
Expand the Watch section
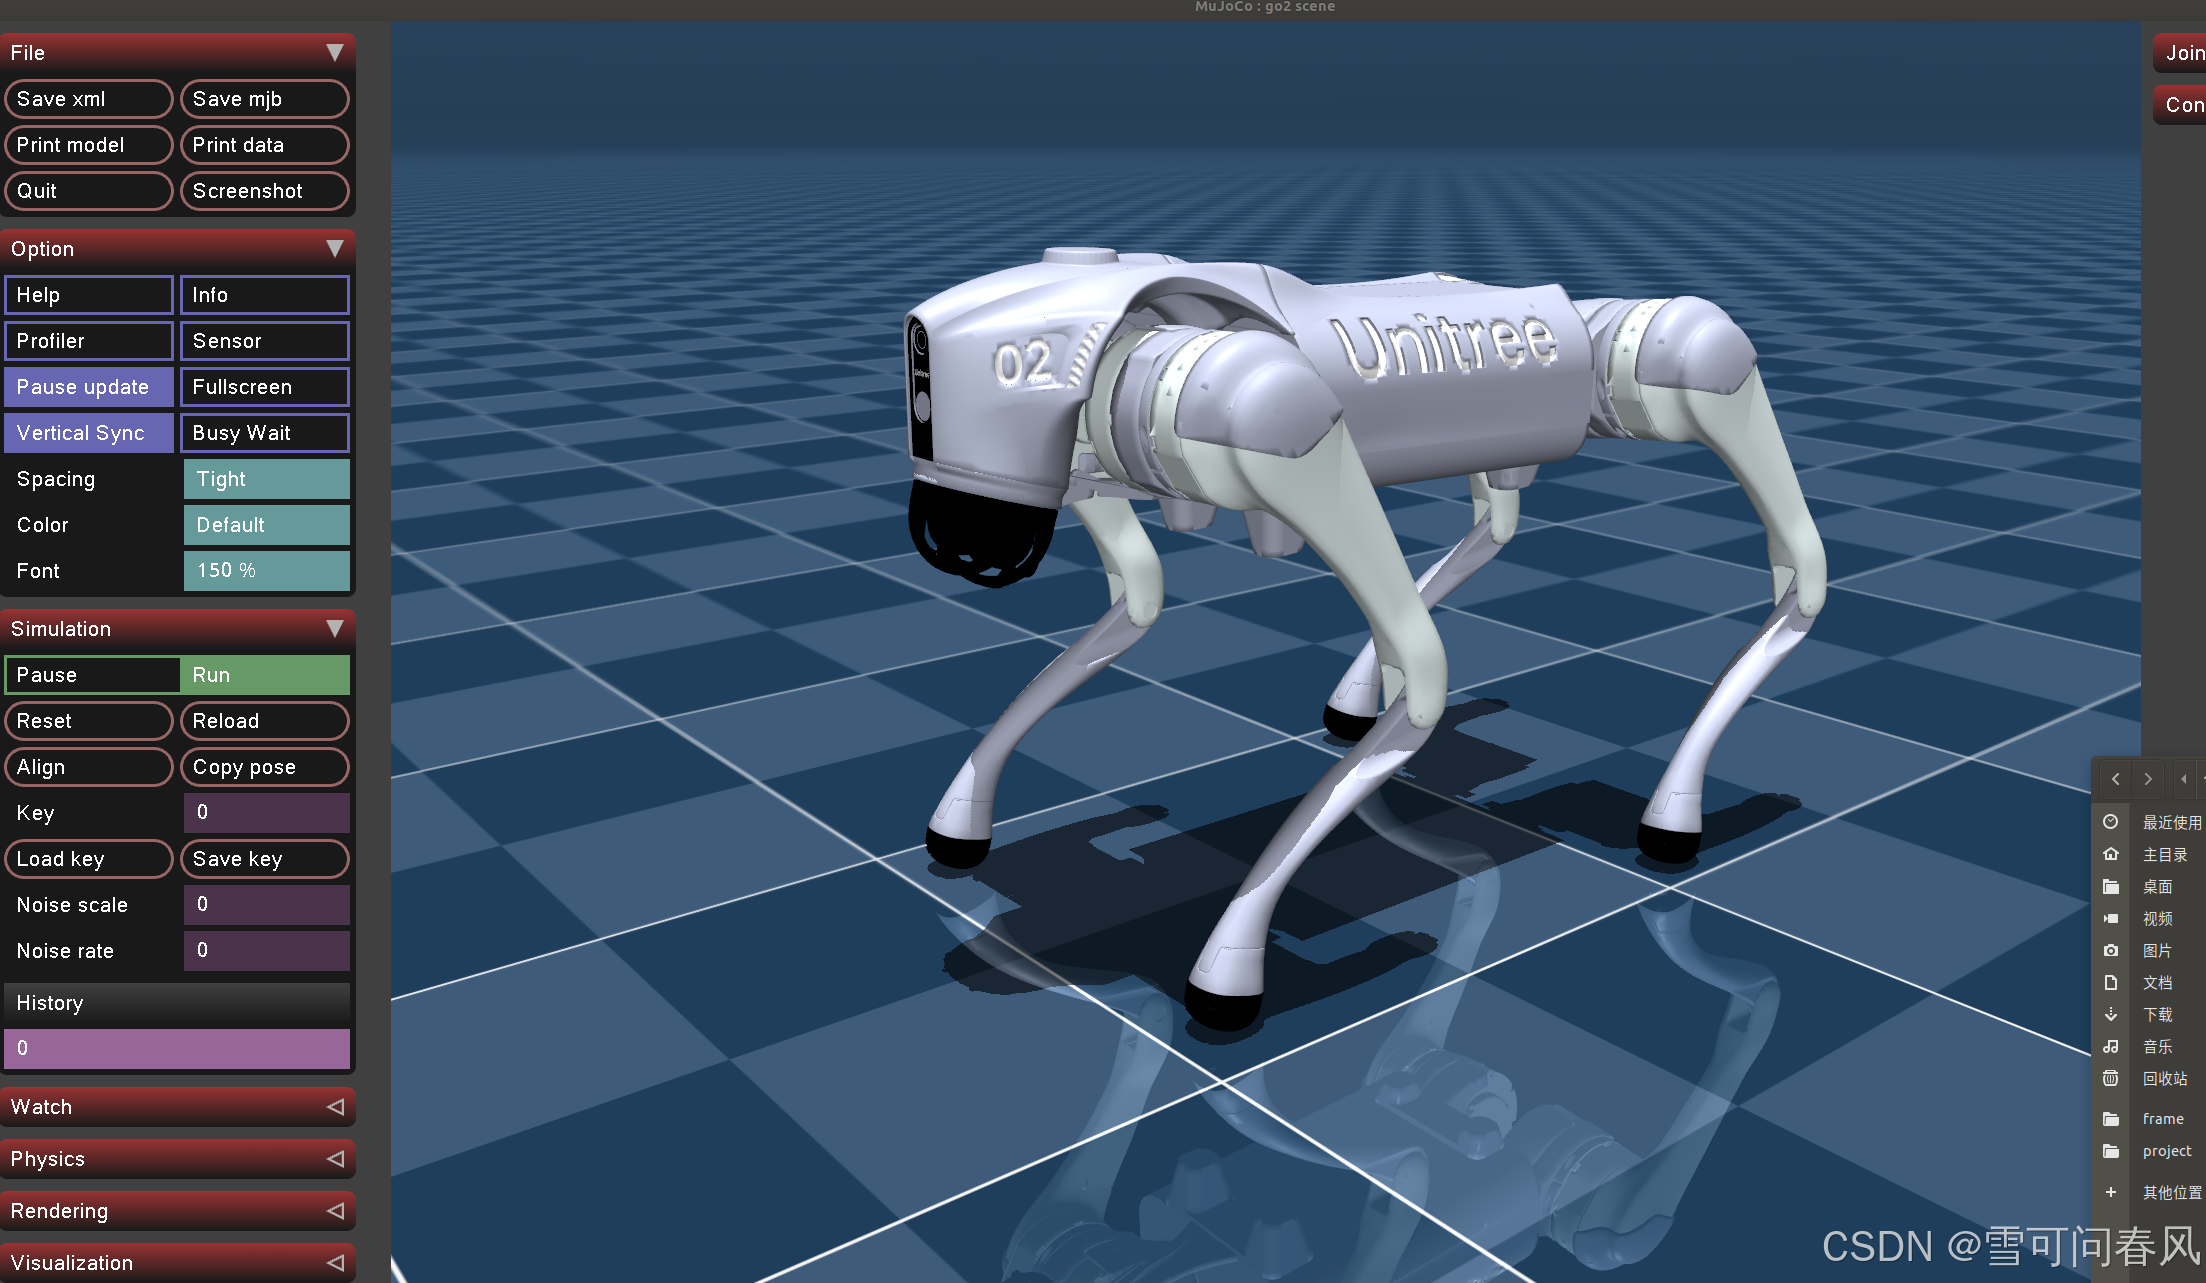(178, 1107)
